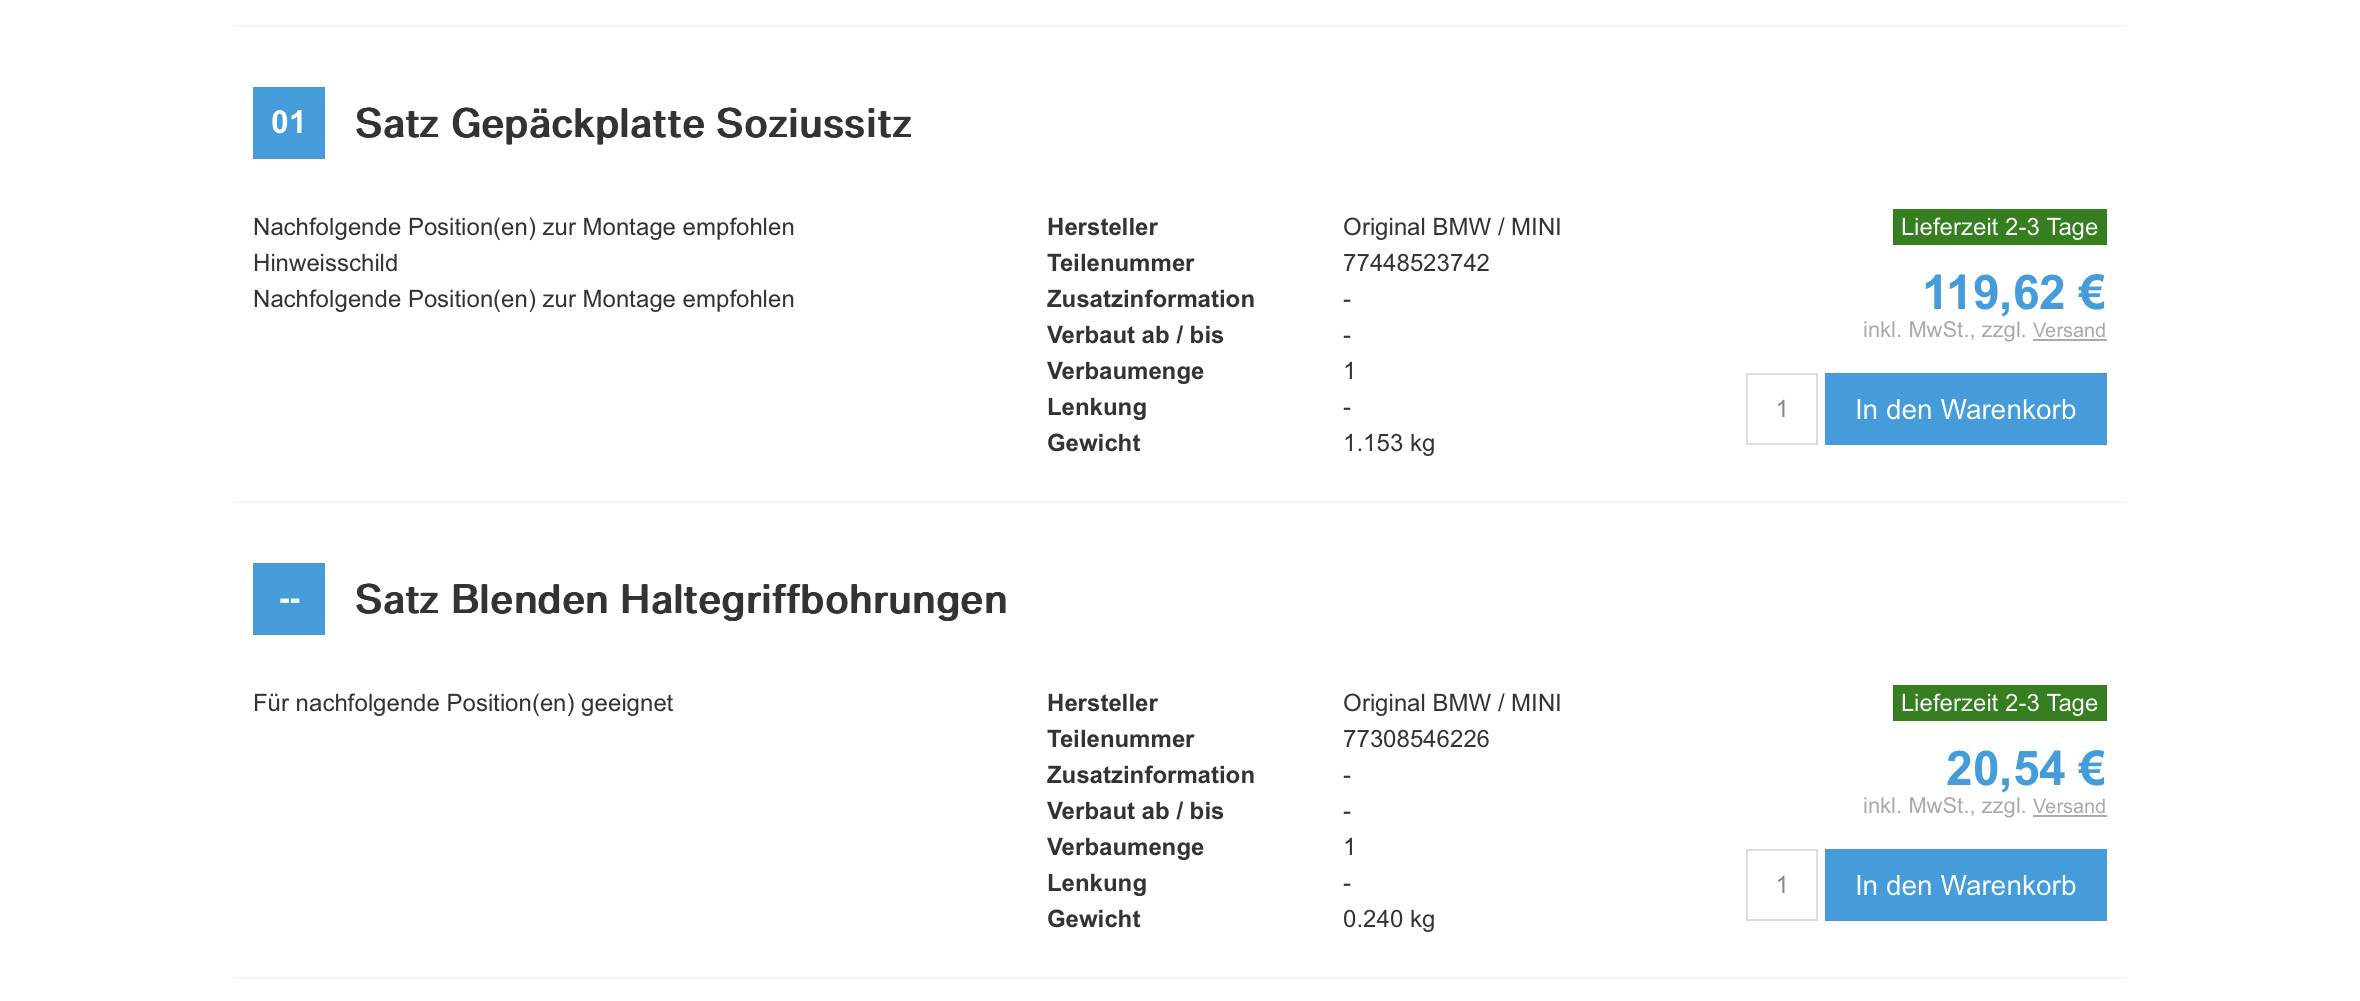
Task: Click the Hinweisschild text line
Action: (325, 263)
